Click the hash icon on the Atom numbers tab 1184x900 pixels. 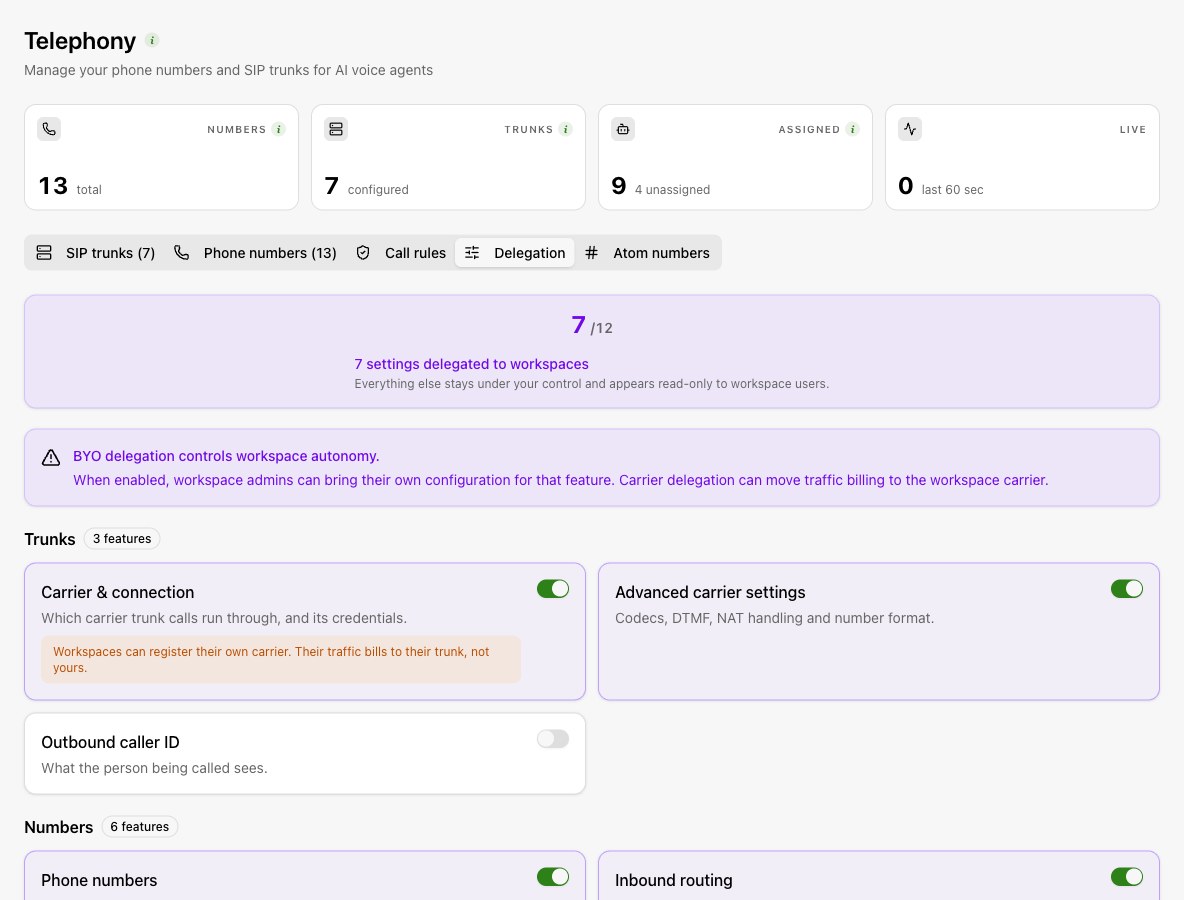591,253
